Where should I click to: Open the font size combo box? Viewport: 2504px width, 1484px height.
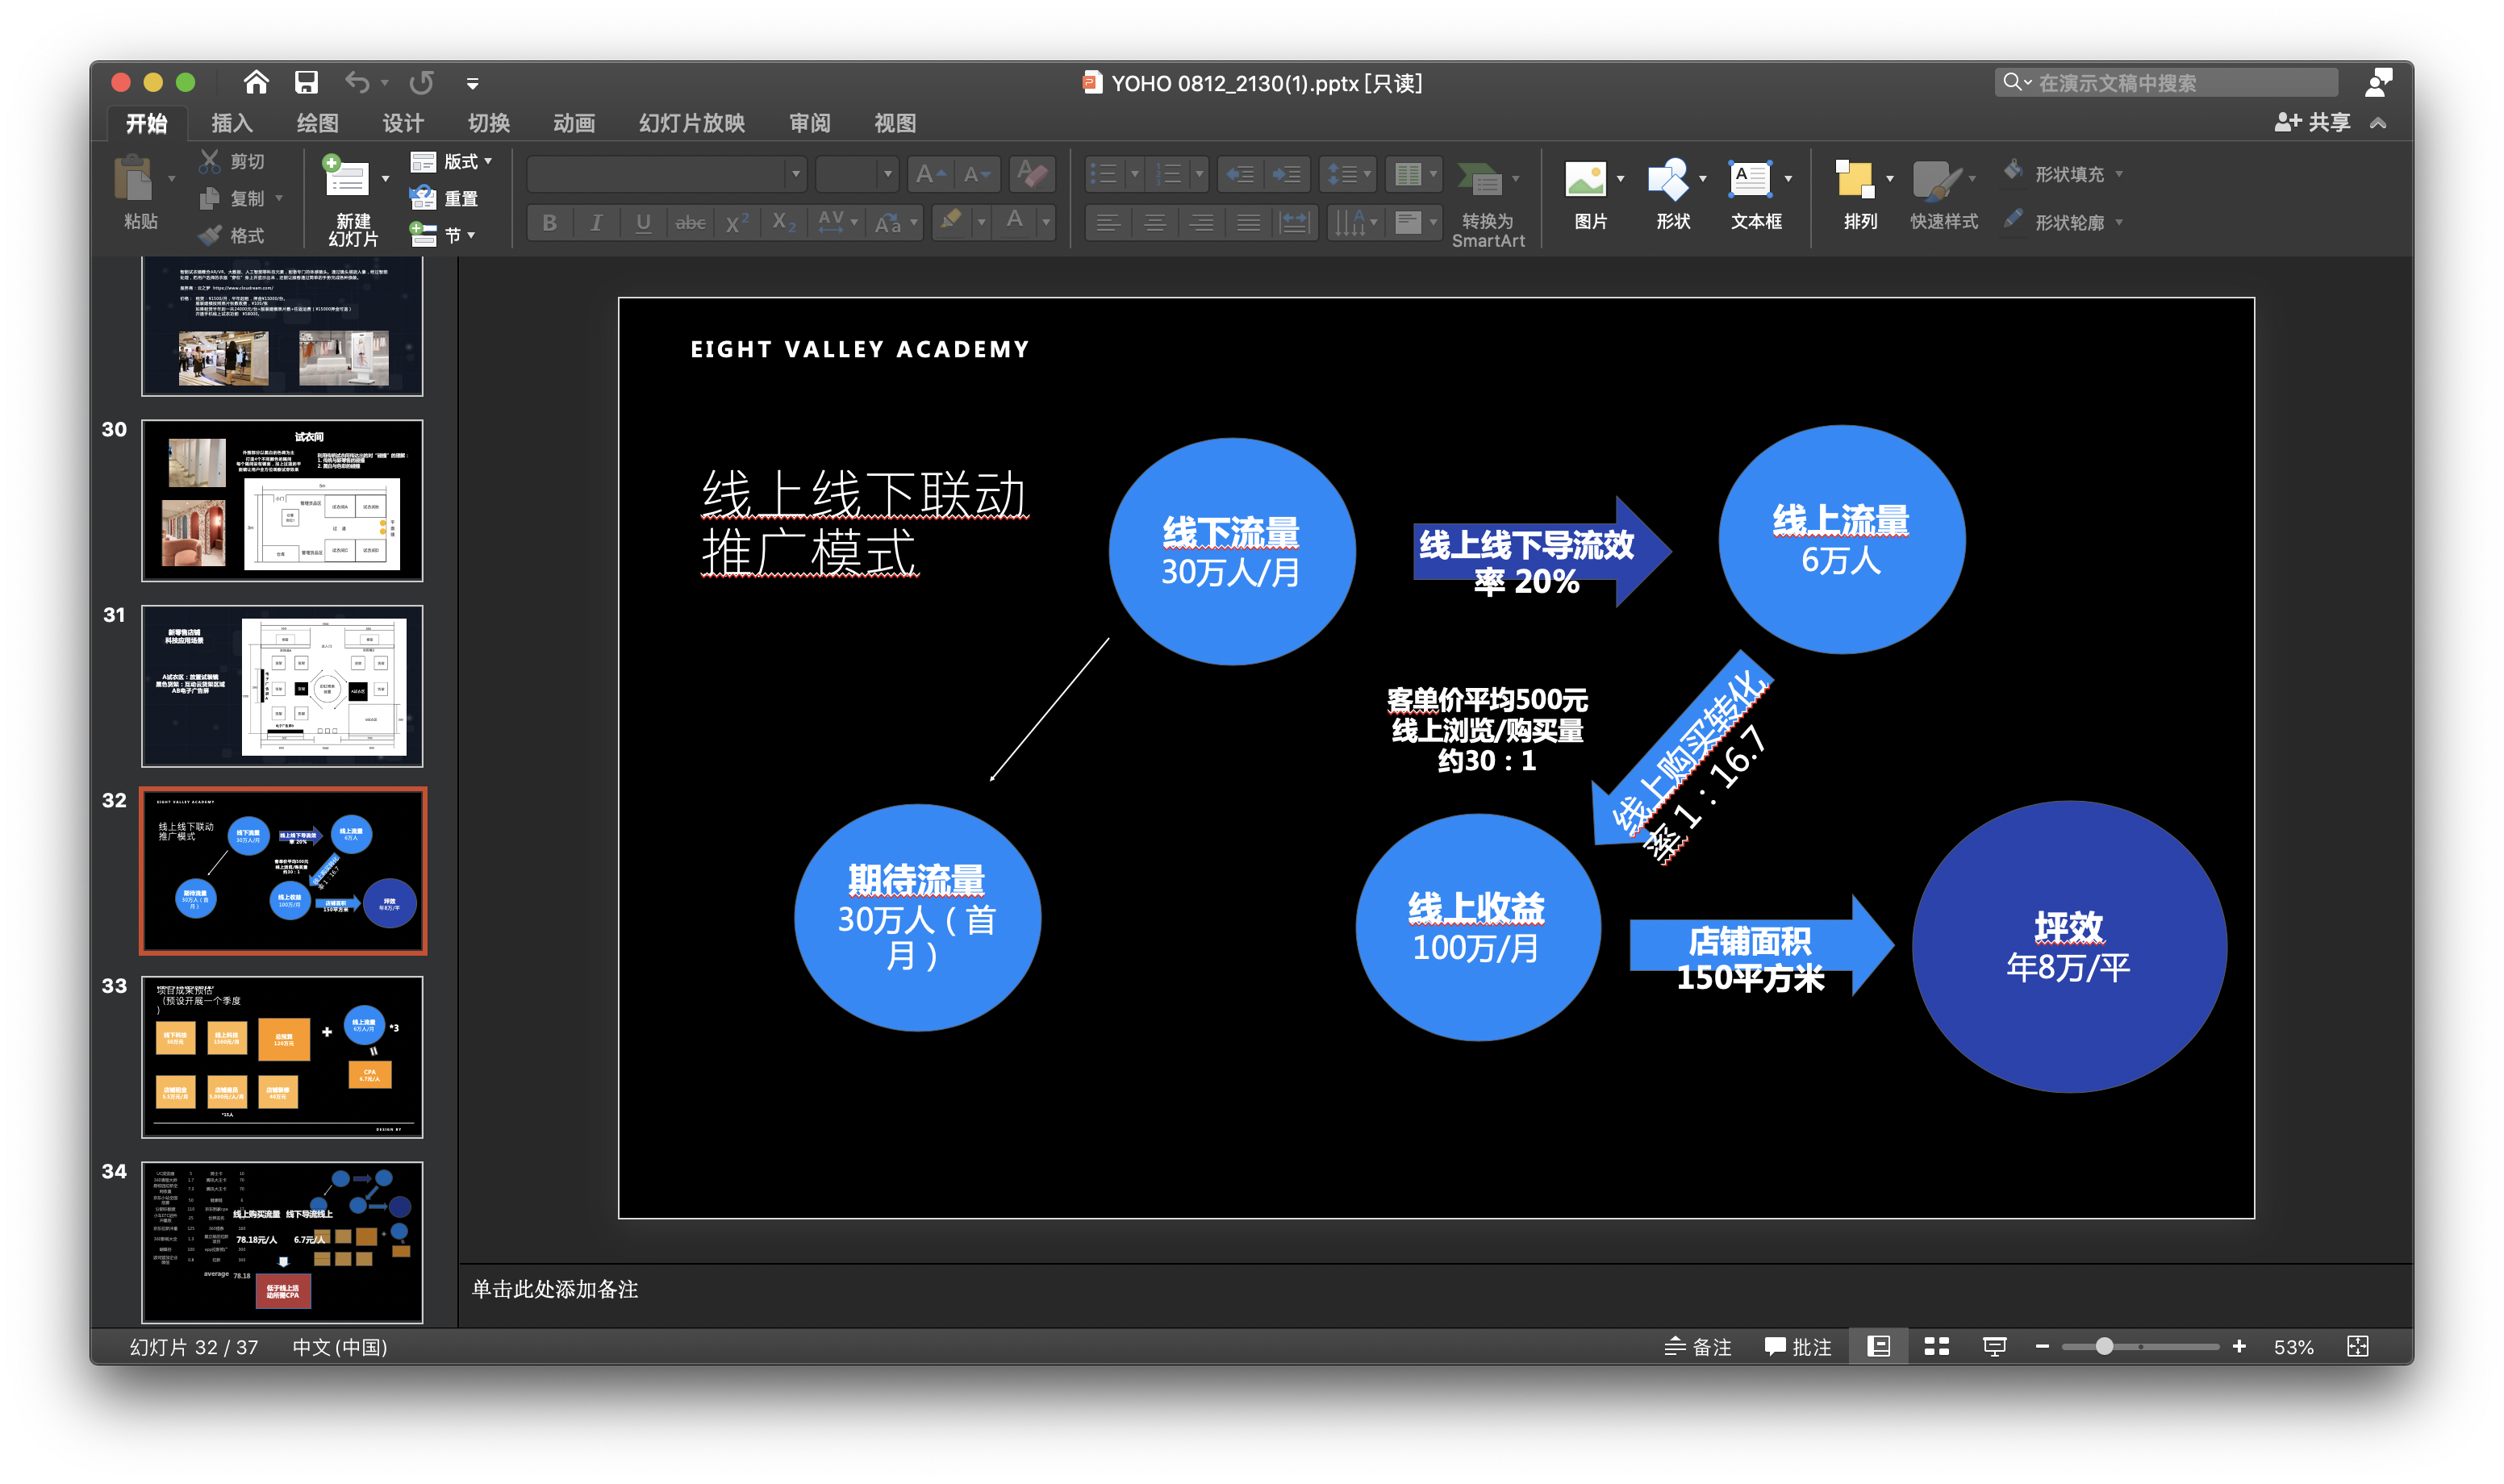point(856,174)
